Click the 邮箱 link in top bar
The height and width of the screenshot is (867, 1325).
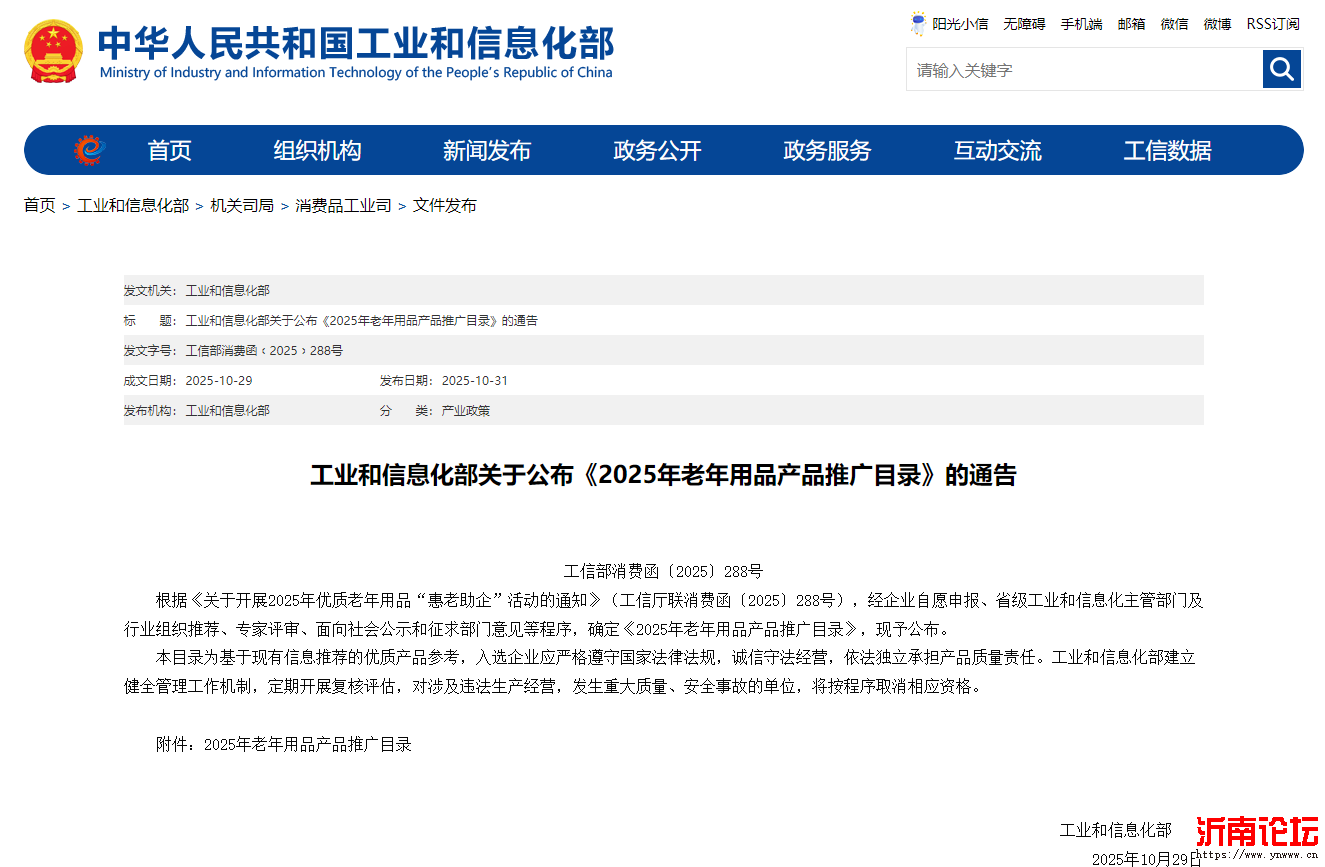(x=1131, y=24)
